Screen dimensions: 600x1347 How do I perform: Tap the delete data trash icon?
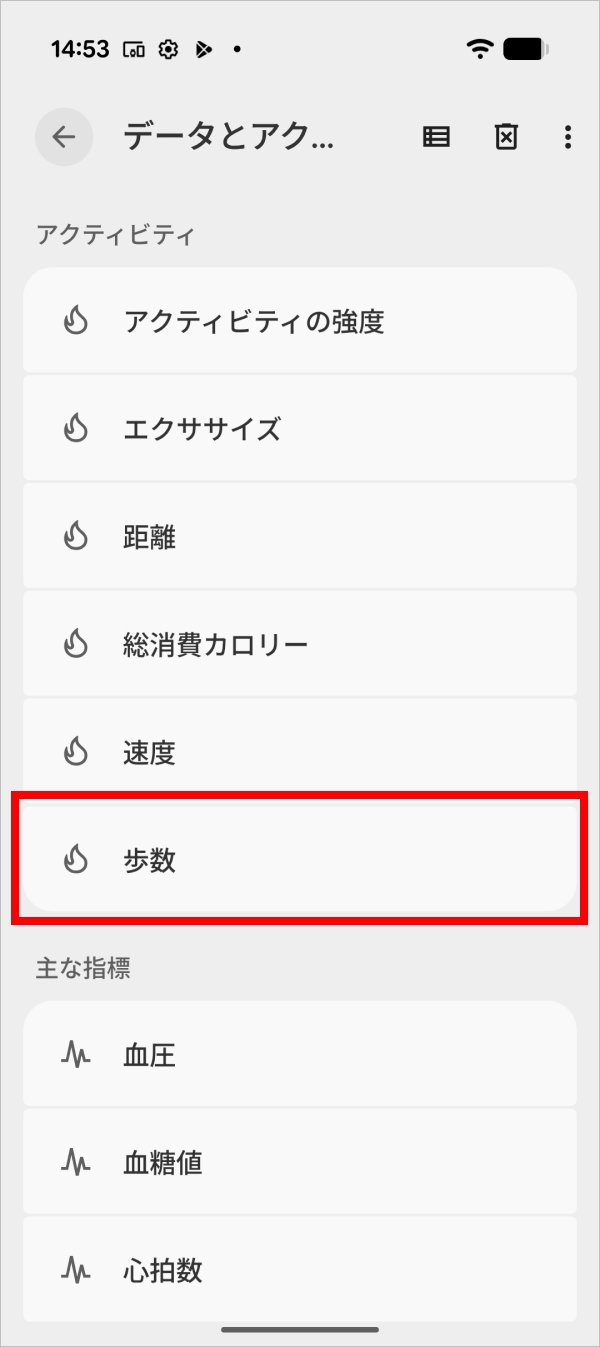point(507,137)
